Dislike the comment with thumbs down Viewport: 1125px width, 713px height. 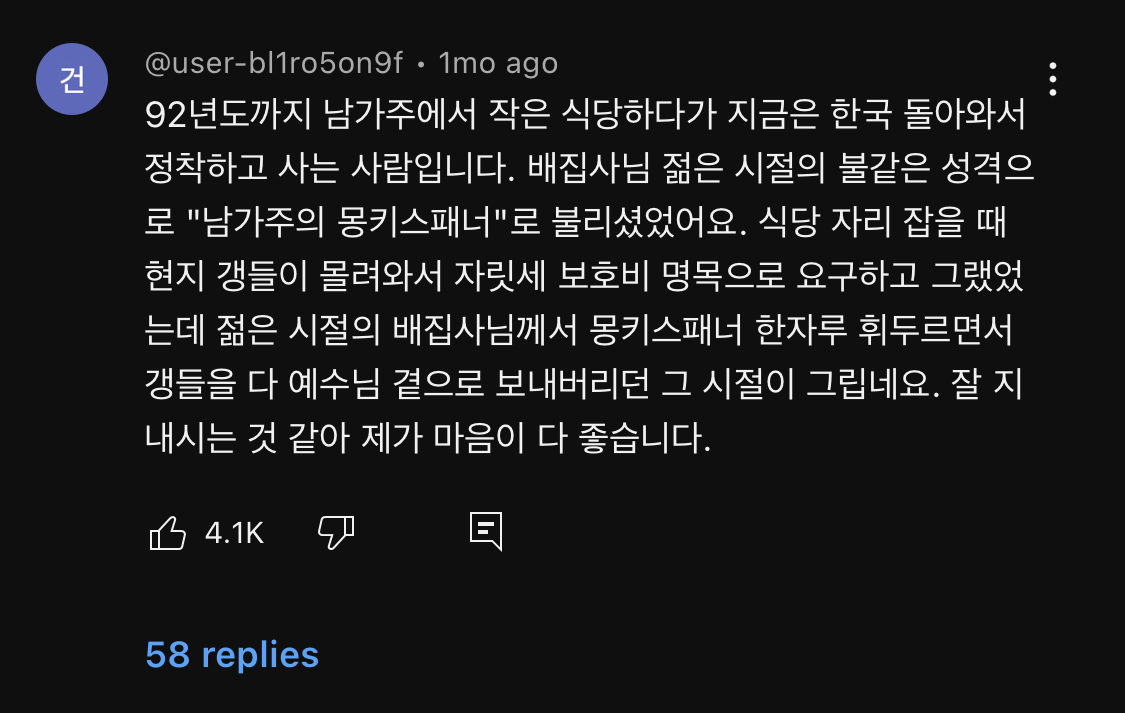pyautogui.click(x=336, y=532)
